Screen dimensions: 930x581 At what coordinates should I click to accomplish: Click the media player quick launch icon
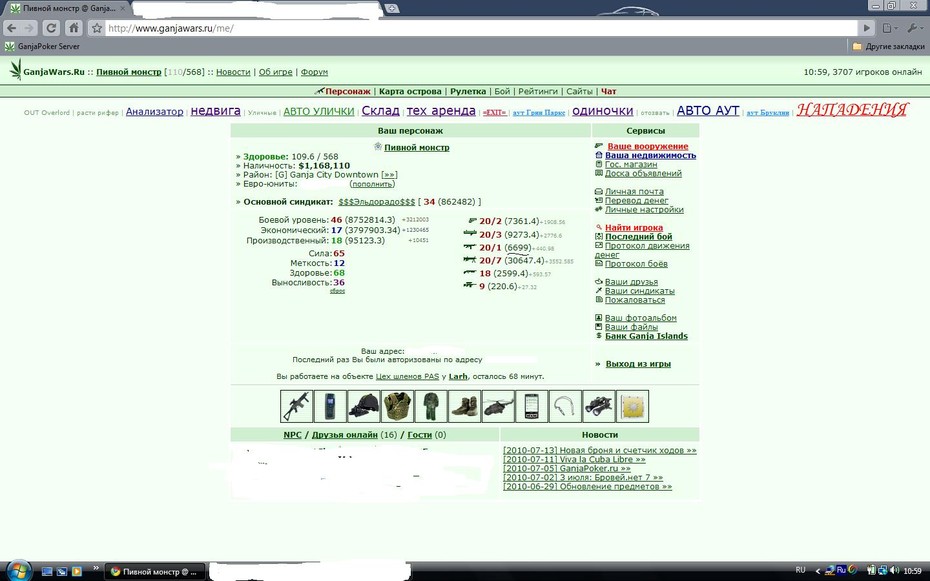point(77,572)
